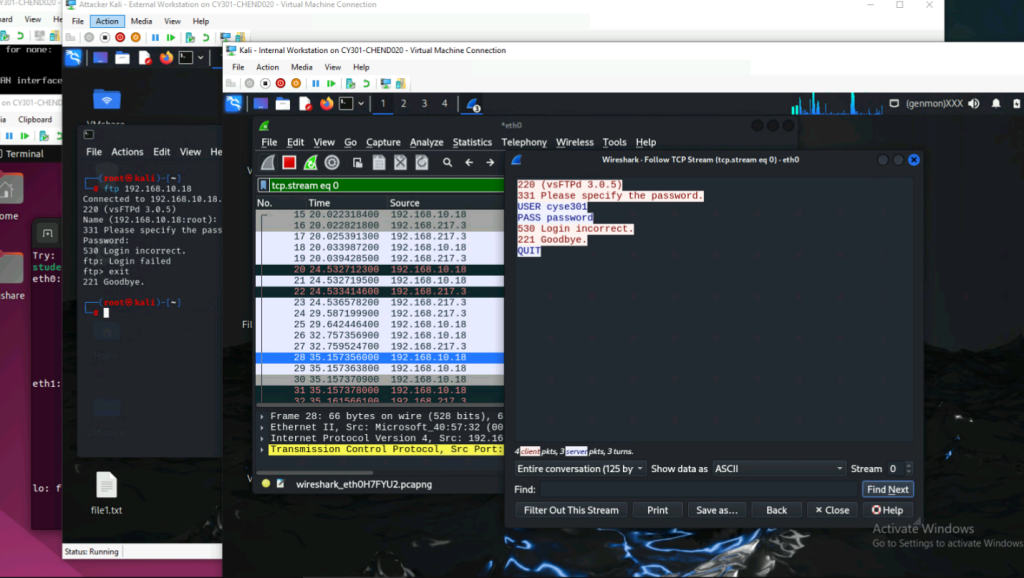This screenshot has width=1024, height=578.
Task: Open the Show data as ASCII dropdown
Action: click(779, 468)
